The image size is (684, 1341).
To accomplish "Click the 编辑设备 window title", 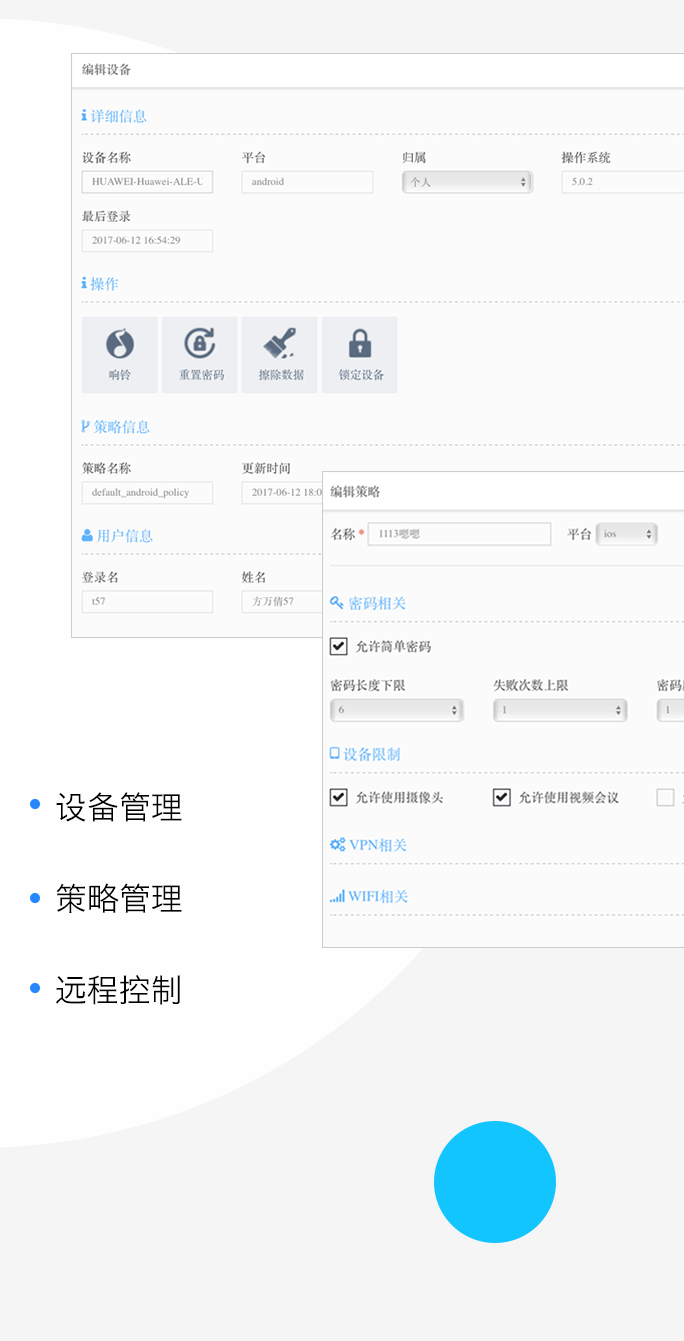I will point(106,70).
